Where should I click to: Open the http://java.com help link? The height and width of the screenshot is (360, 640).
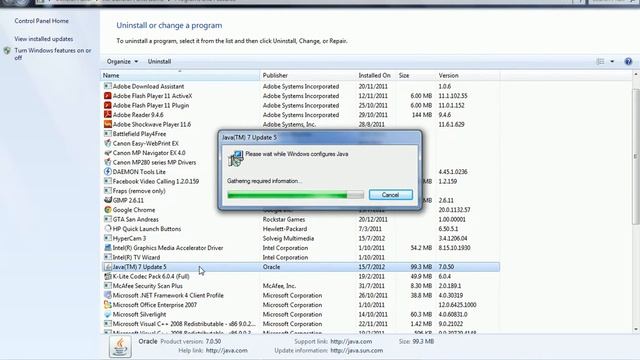[x=227, y=351]
